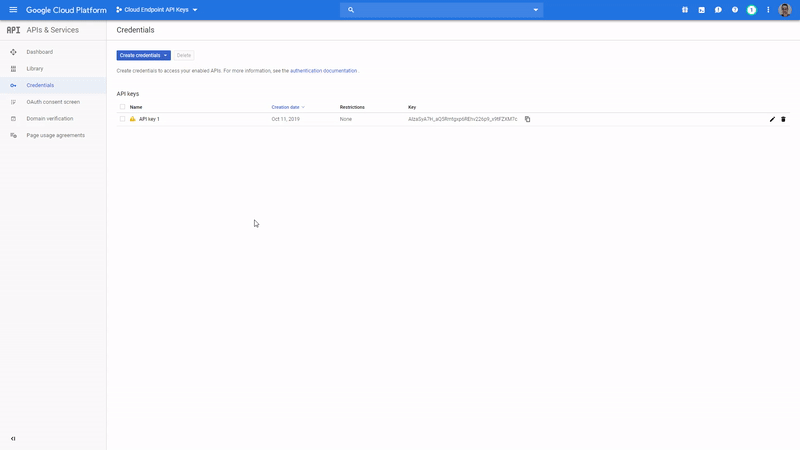Screen dimensions: 800x450
Task: Check the API key 1 row checkbox
Action: click(x=122, y=119)
